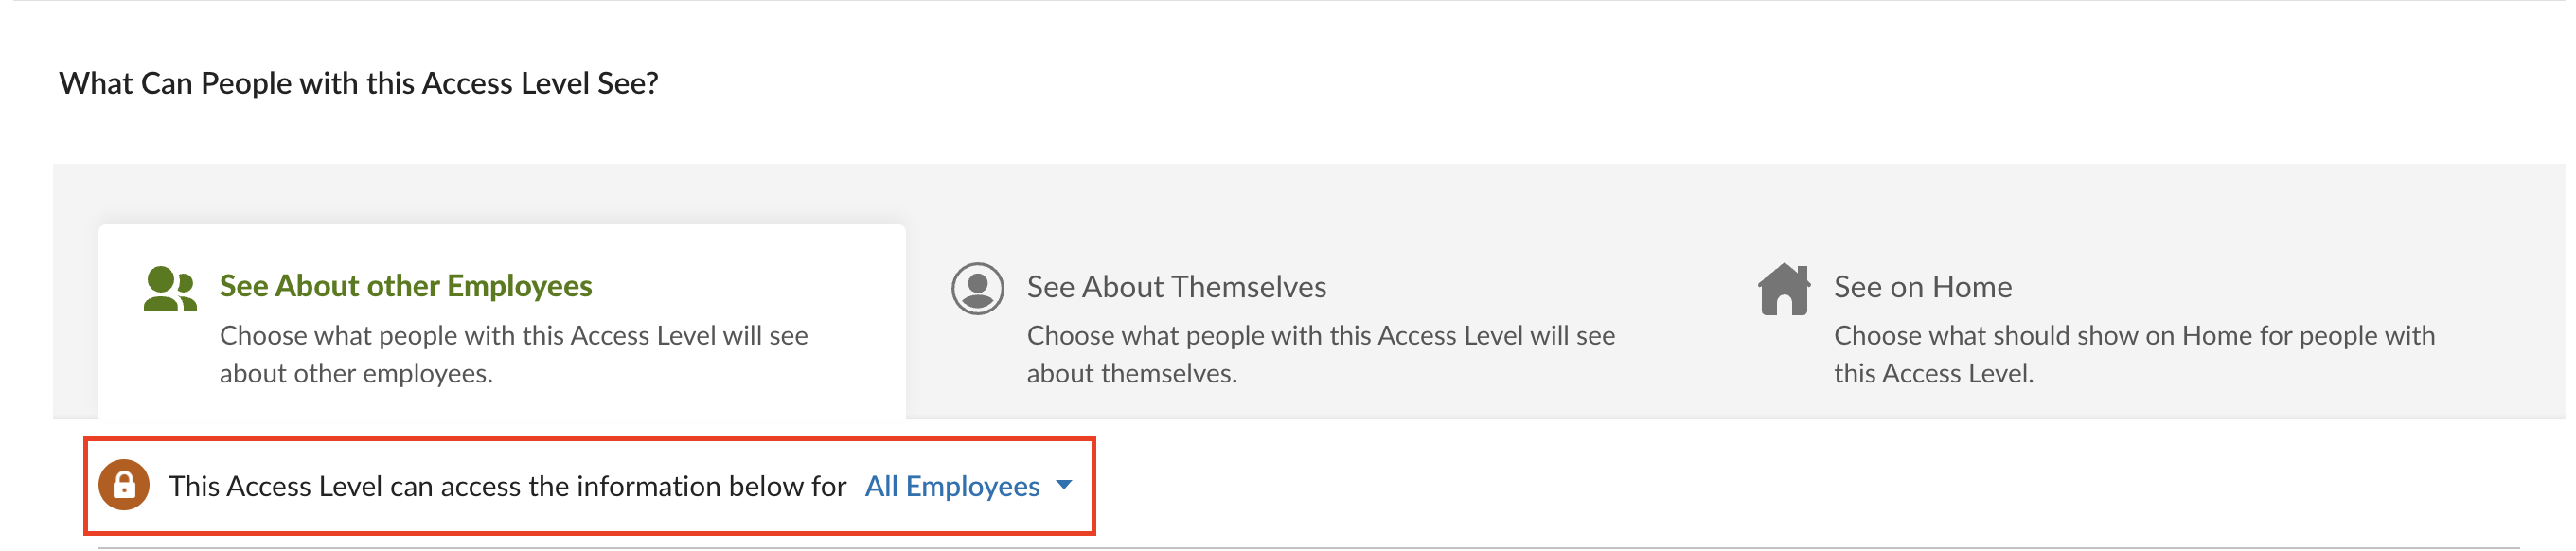Click the 'about other employees.' description text
The image size is (2576, 551).
(x=356, y=373)
